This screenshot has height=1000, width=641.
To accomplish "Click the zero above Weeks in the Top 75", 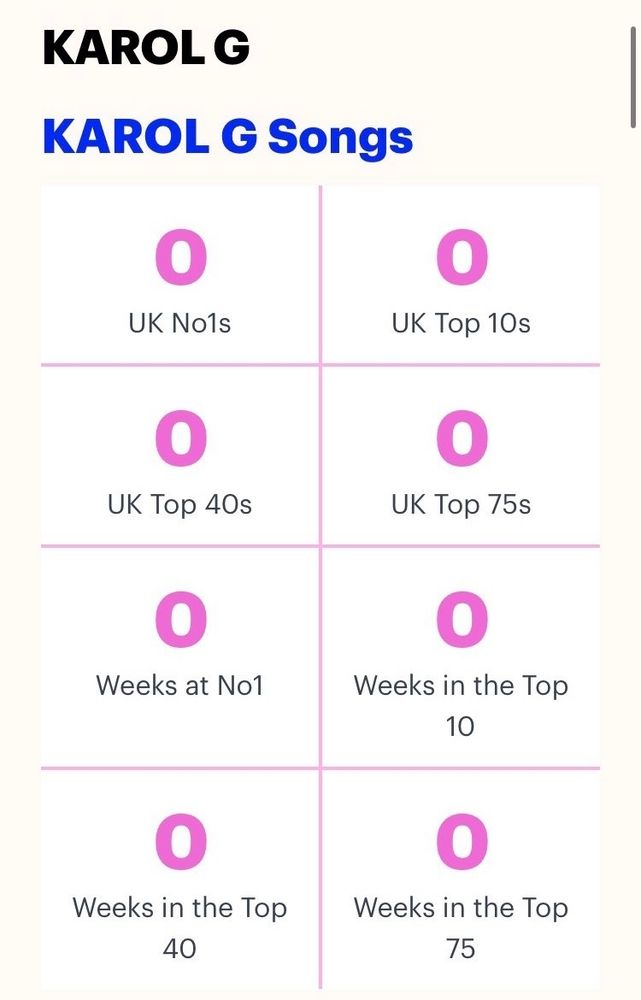I will [x=462, y=841].
